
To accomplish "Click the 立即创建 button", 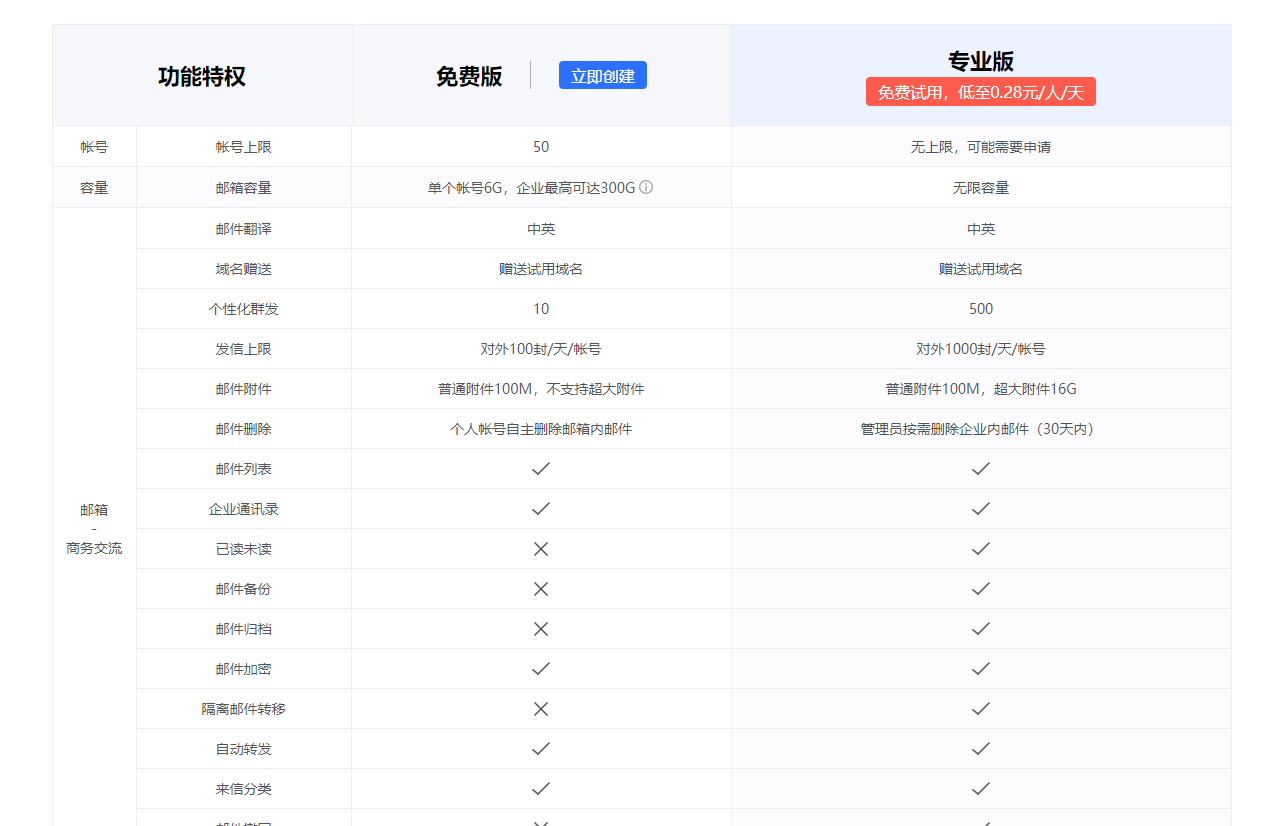I will (602, 75).
